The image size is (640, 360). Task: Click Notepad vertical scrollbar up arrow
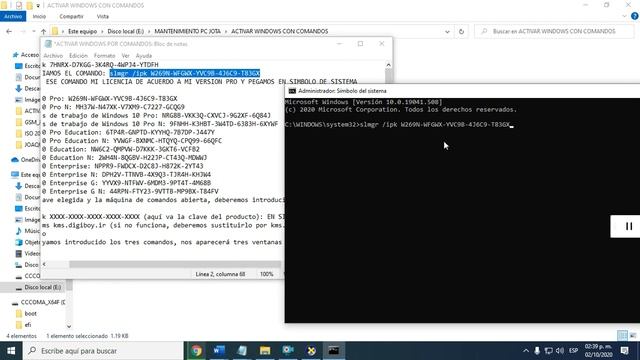click(x=388, y=65)
